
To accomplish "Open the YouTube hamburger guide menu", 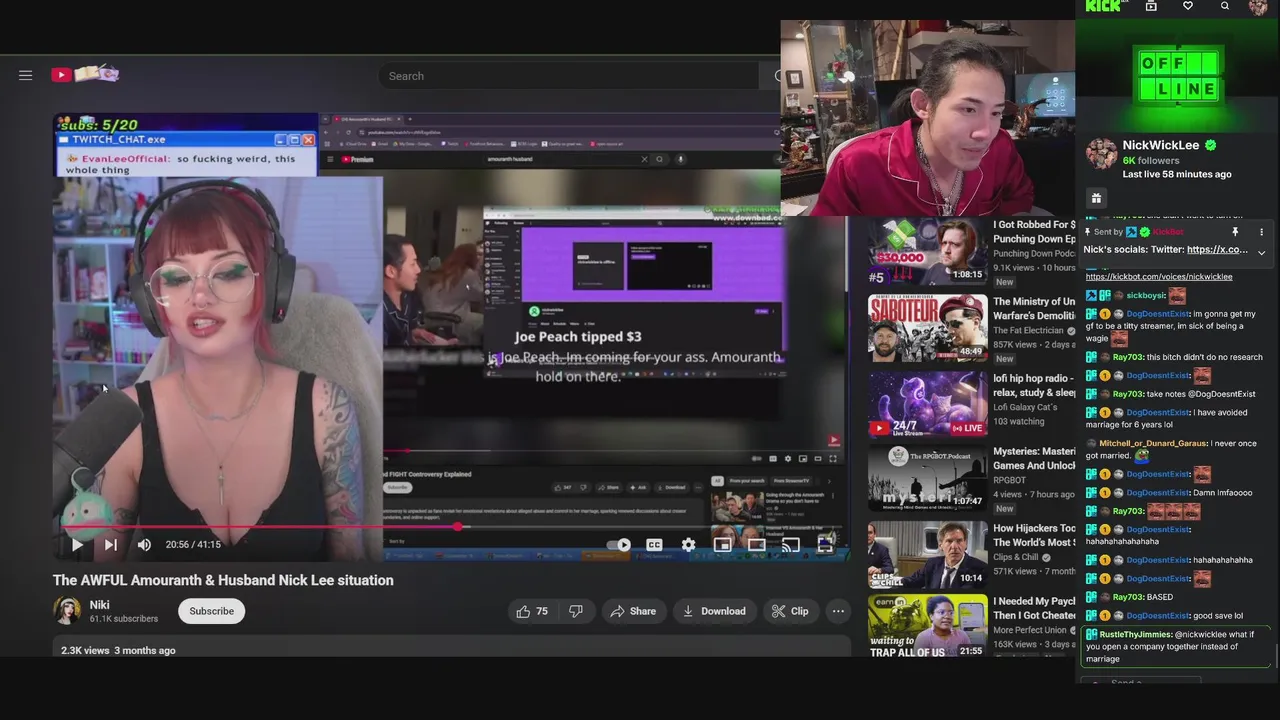I will click(26, 75).
